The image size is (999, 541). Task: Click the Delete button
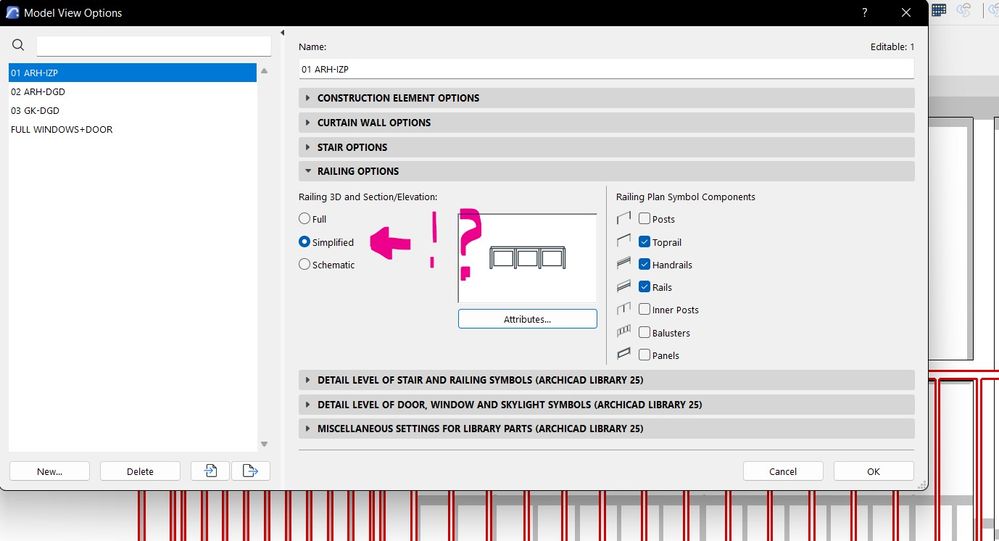coord(140,471)
